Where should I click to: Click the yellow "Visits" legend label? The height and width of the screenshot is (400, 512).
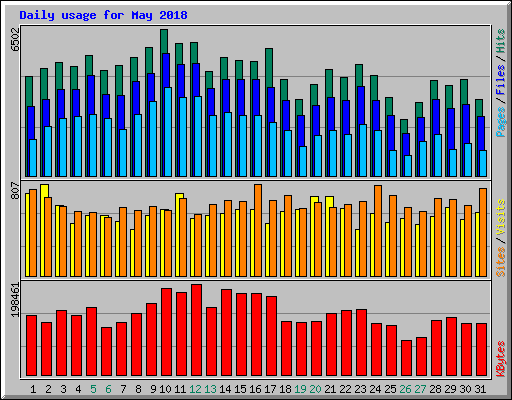pyautogui.click(x=501, y=217)
